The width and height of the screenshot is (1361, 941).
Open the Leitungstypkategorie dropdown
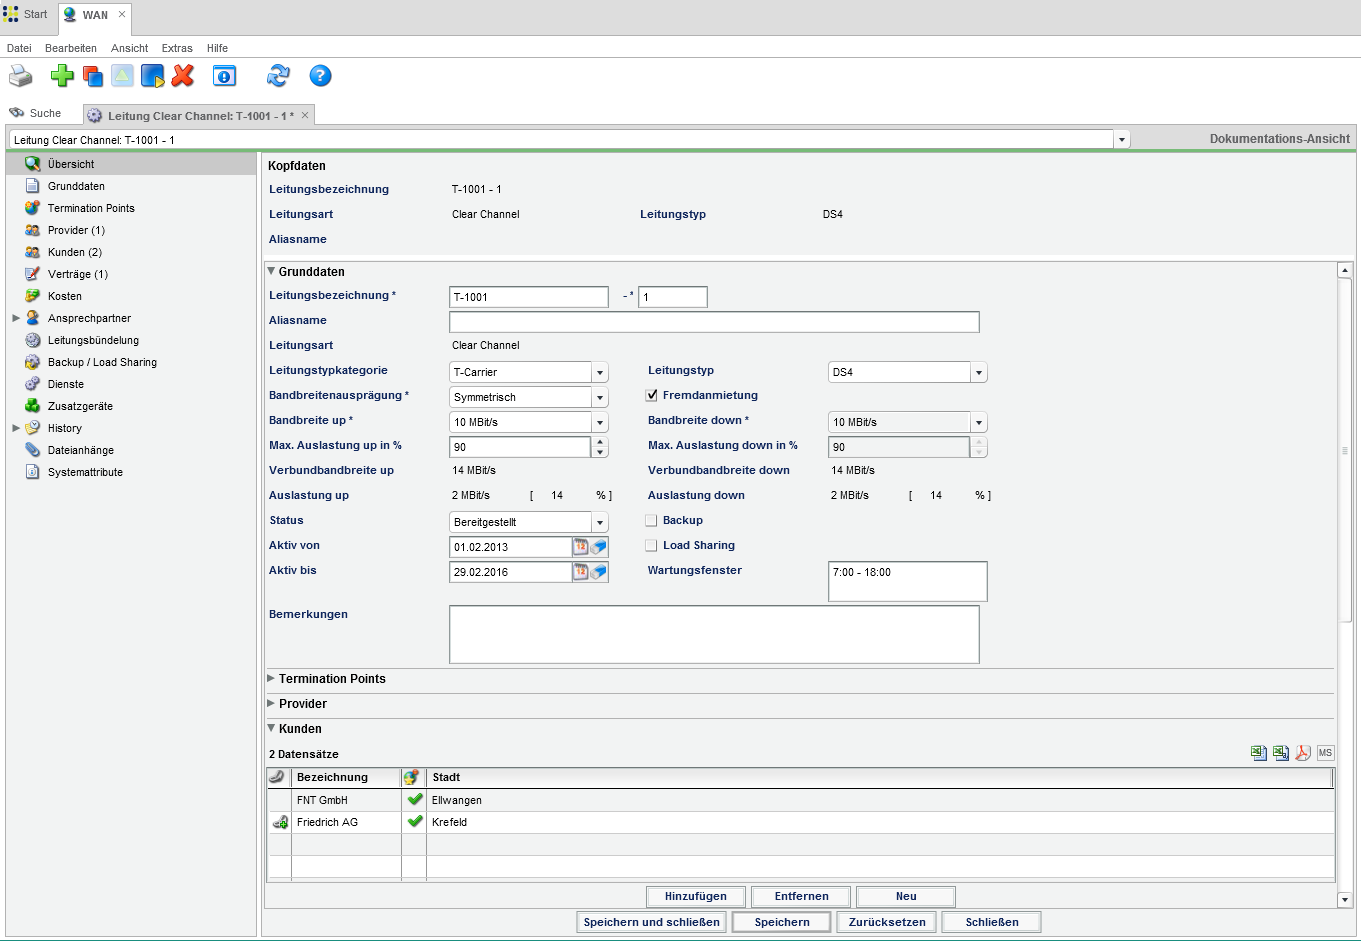599,371
